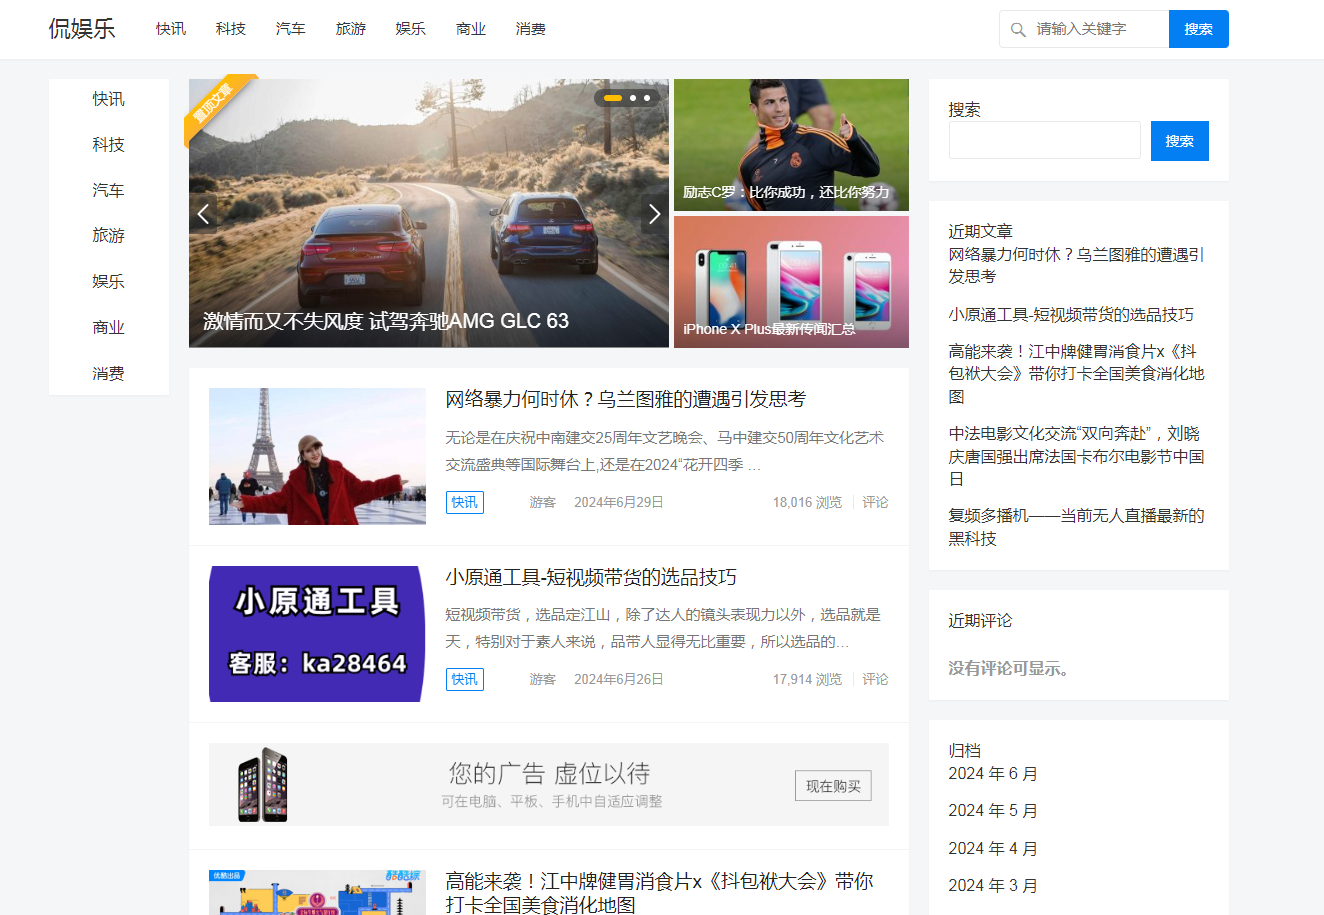Screen dimensions: 1324x915
Task: Click 快讯 tag on 小原通工具 article
Action: pyautogui.click(x=465, y=679)
